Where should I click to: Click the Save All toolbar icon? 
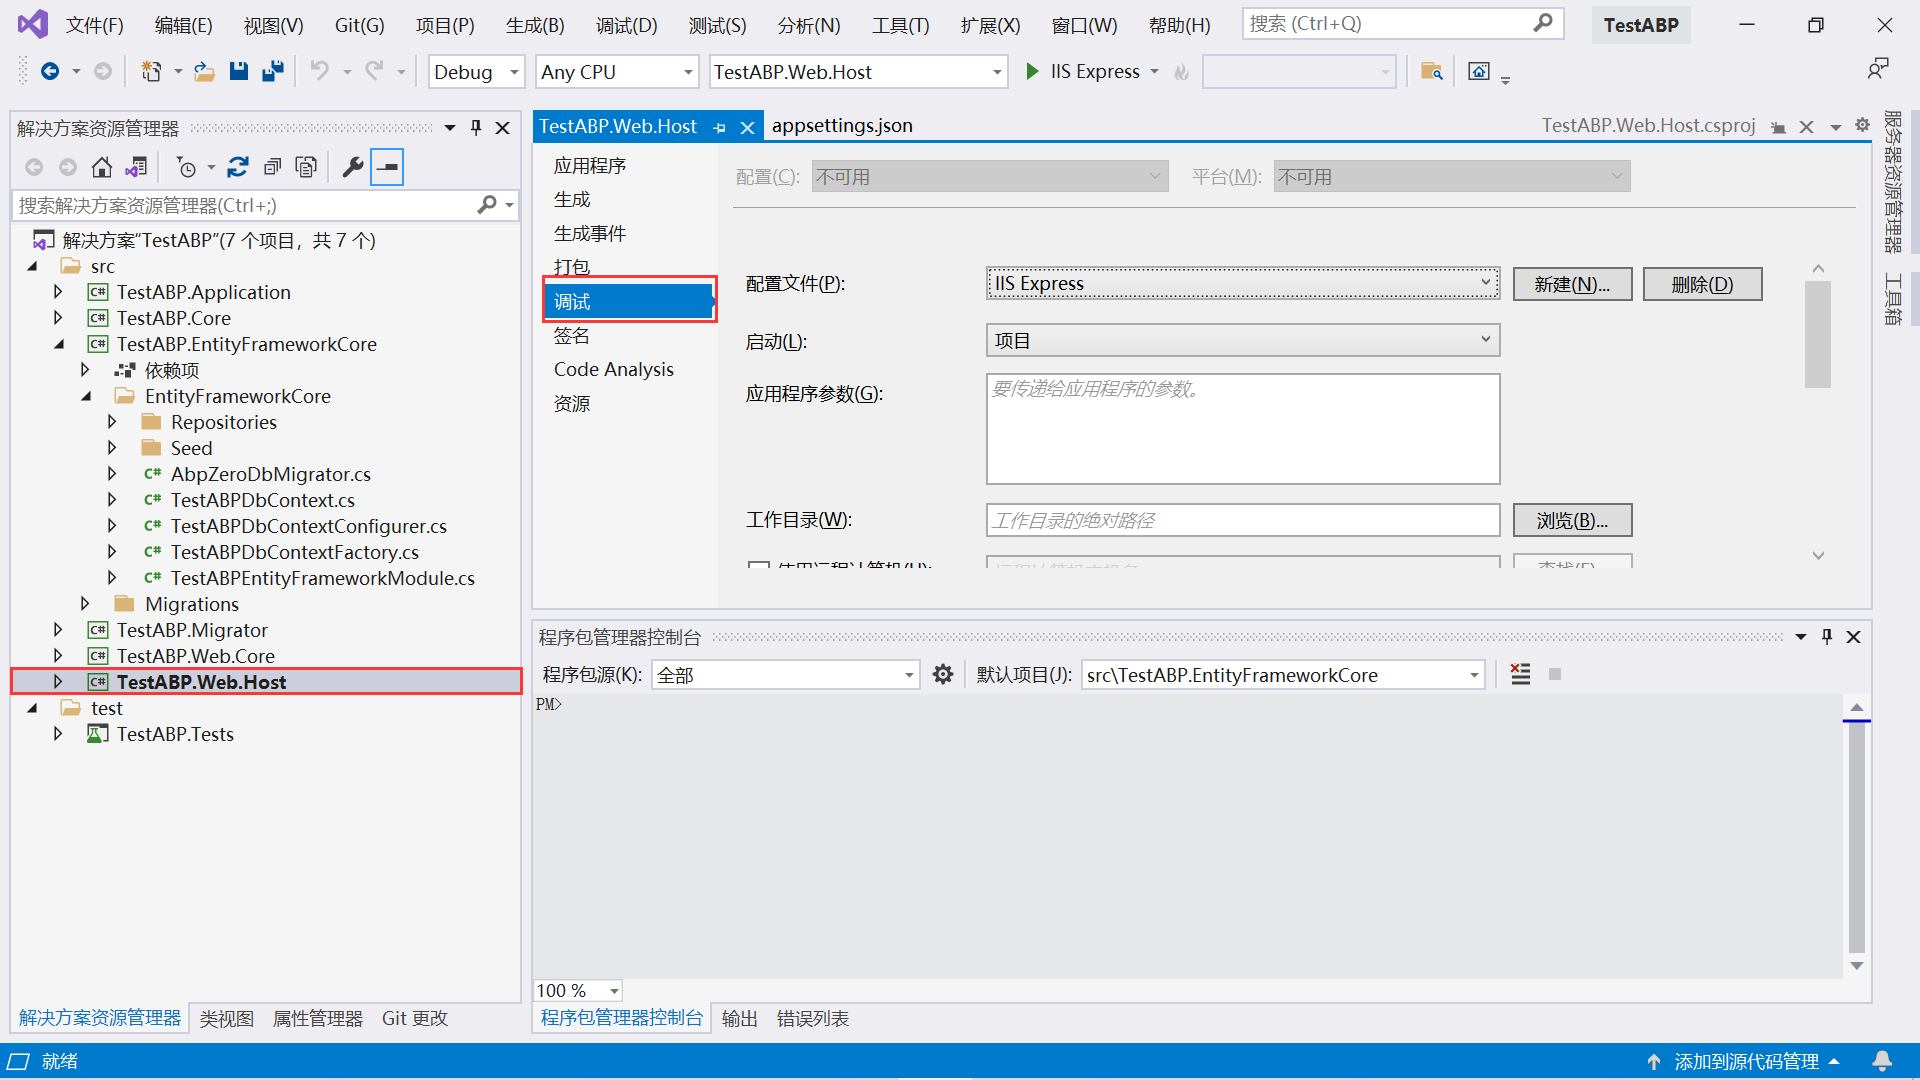click(273, 71)
